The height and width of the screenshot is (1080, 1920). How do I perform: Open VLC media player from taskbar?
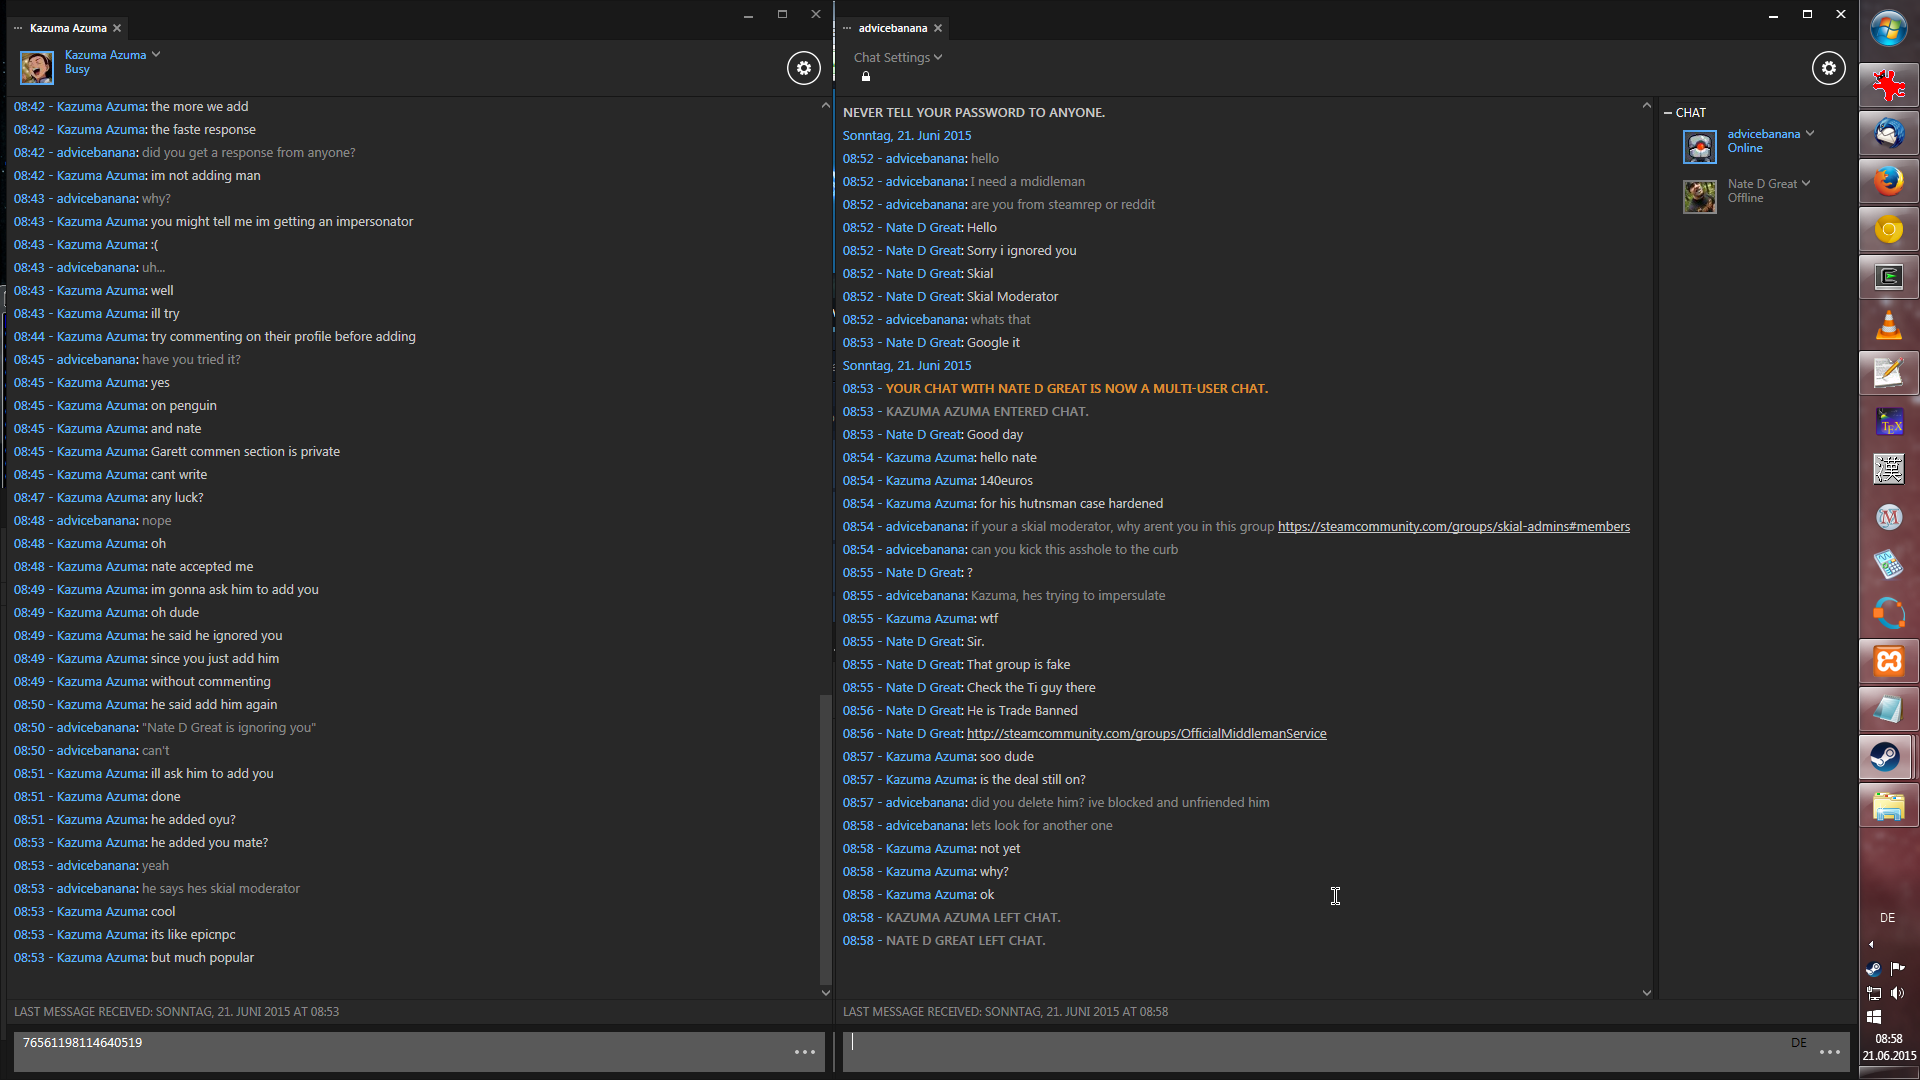point(1888,325)
